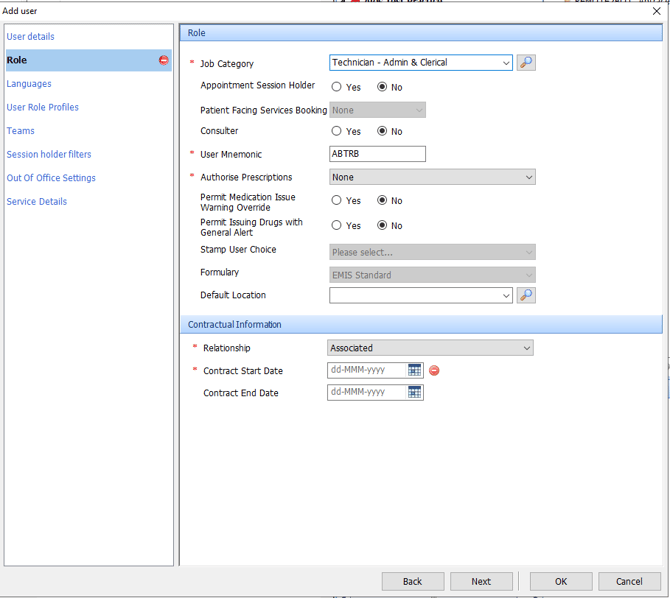This screenshot has width=670, height=598.
Task: Open the Authorise Prescriptions dropdown
Action: point(528,177)
